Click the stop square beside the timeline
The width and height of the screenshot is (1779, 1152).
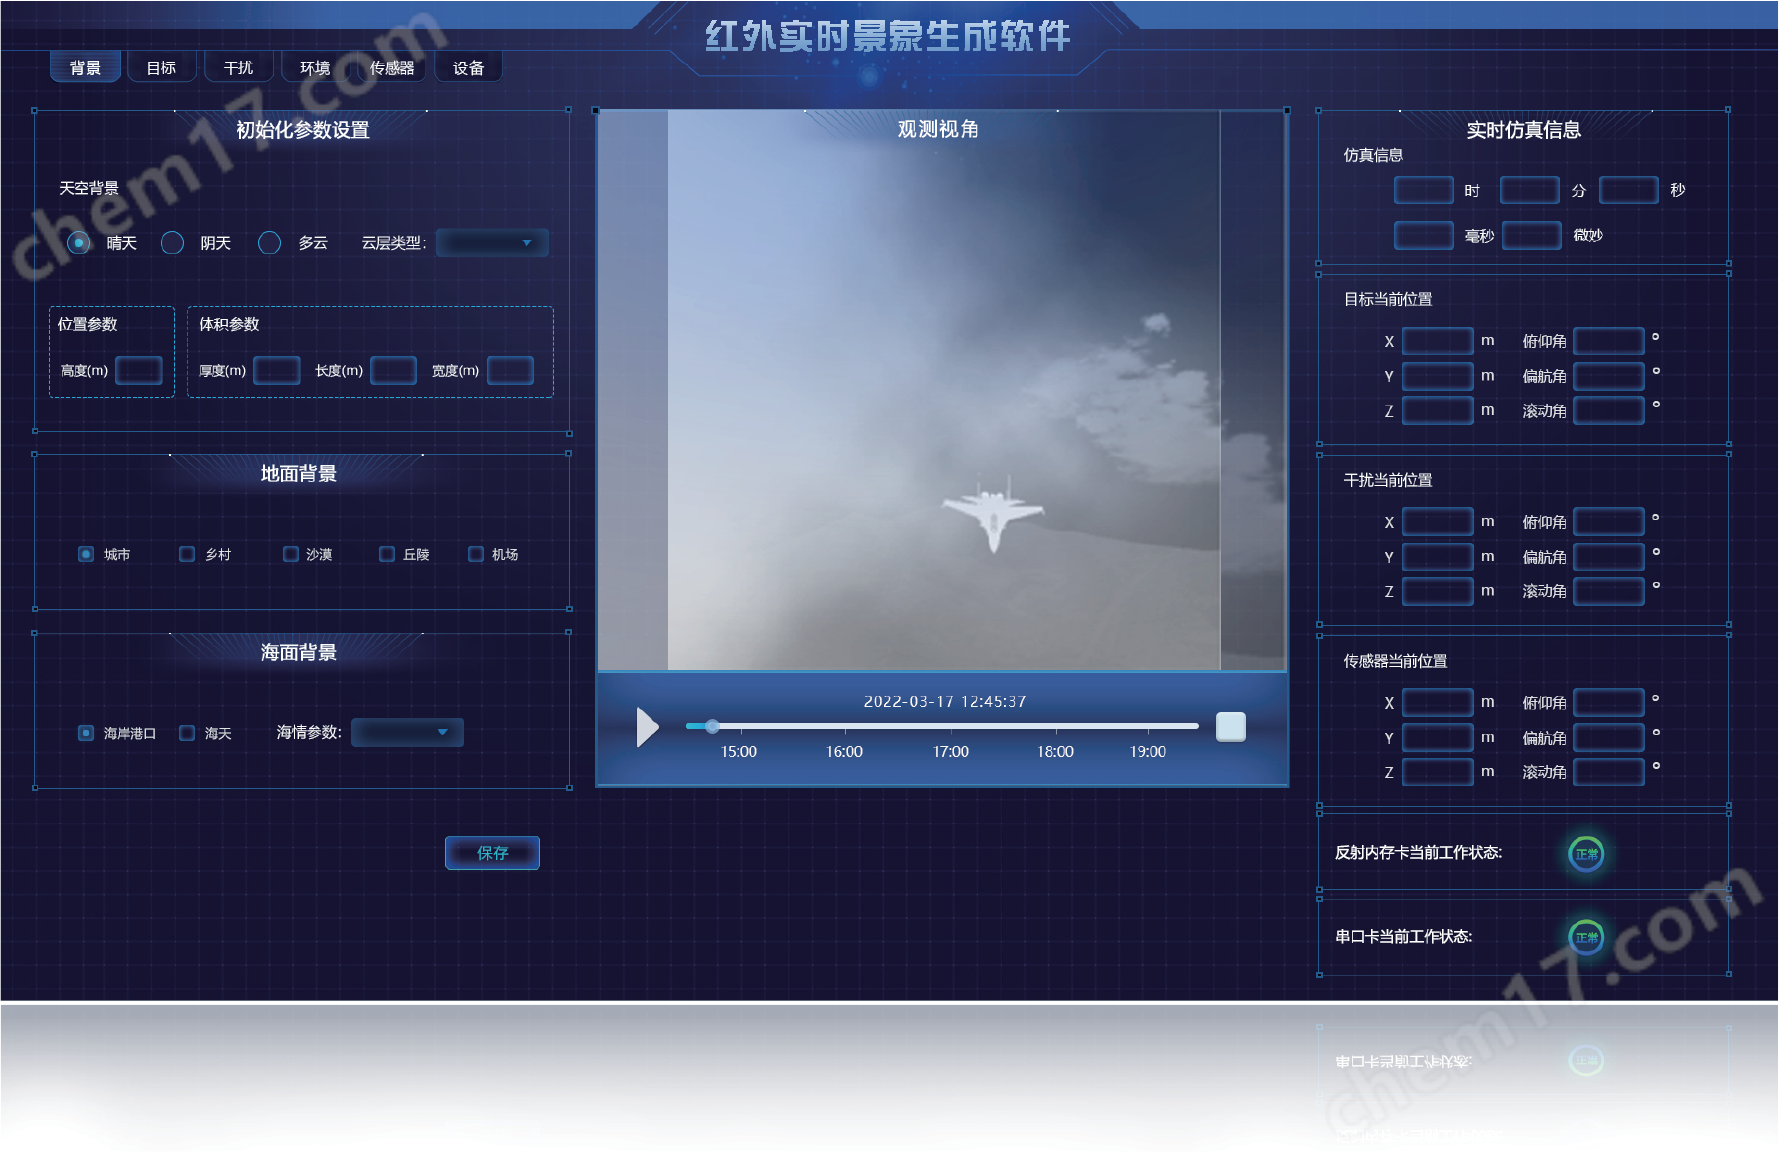pos(1230,727)
